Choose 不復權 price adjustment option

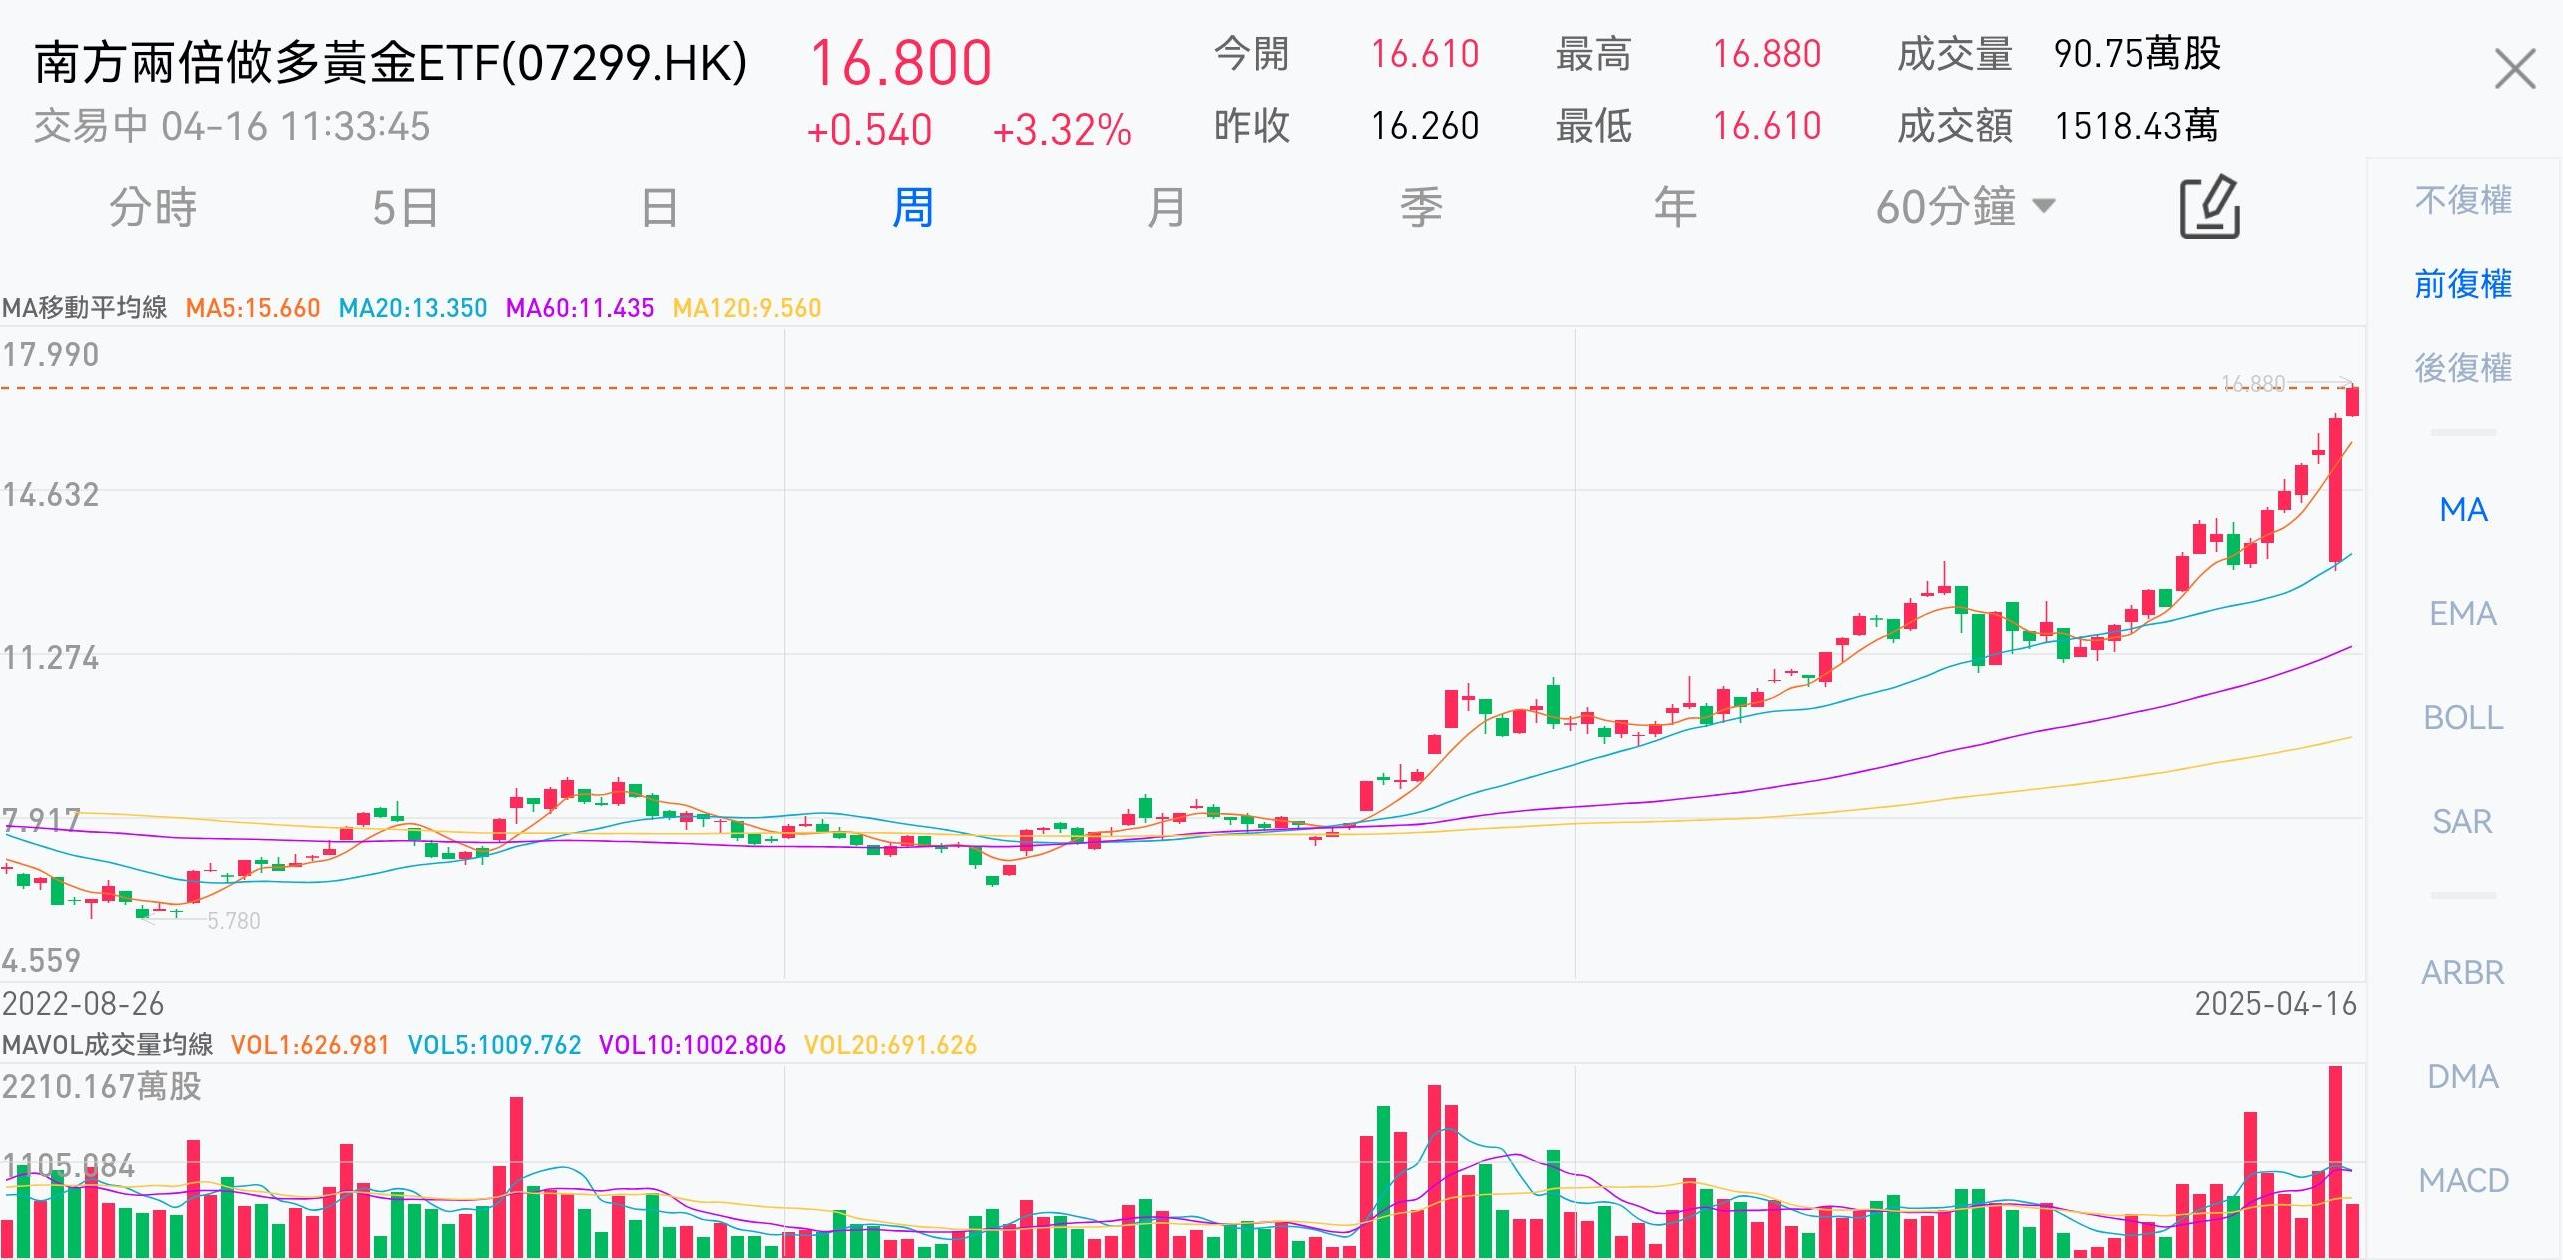[x=2463, y=200]
